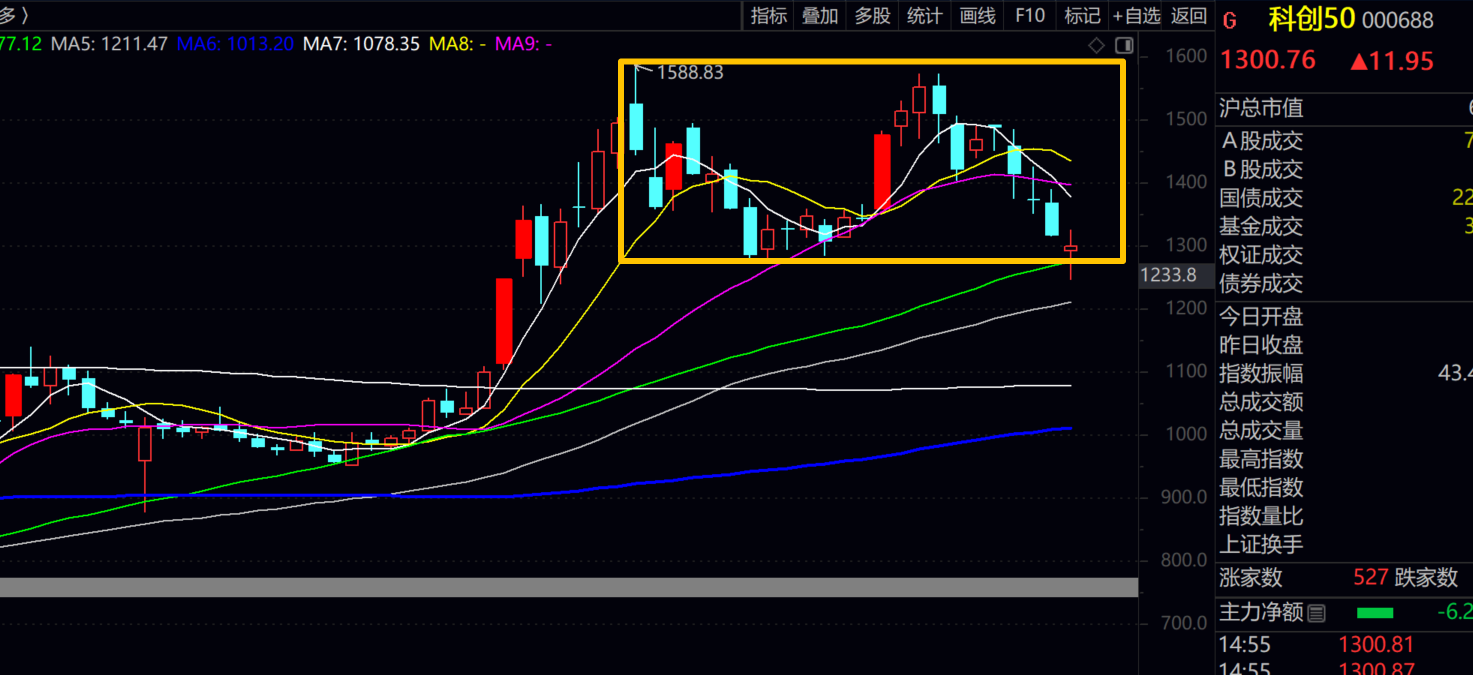The width and height of the screenshot is (1473, 675).
Task: Open the list icon beside 主力净额
Action: click(x=1316, y=613)
